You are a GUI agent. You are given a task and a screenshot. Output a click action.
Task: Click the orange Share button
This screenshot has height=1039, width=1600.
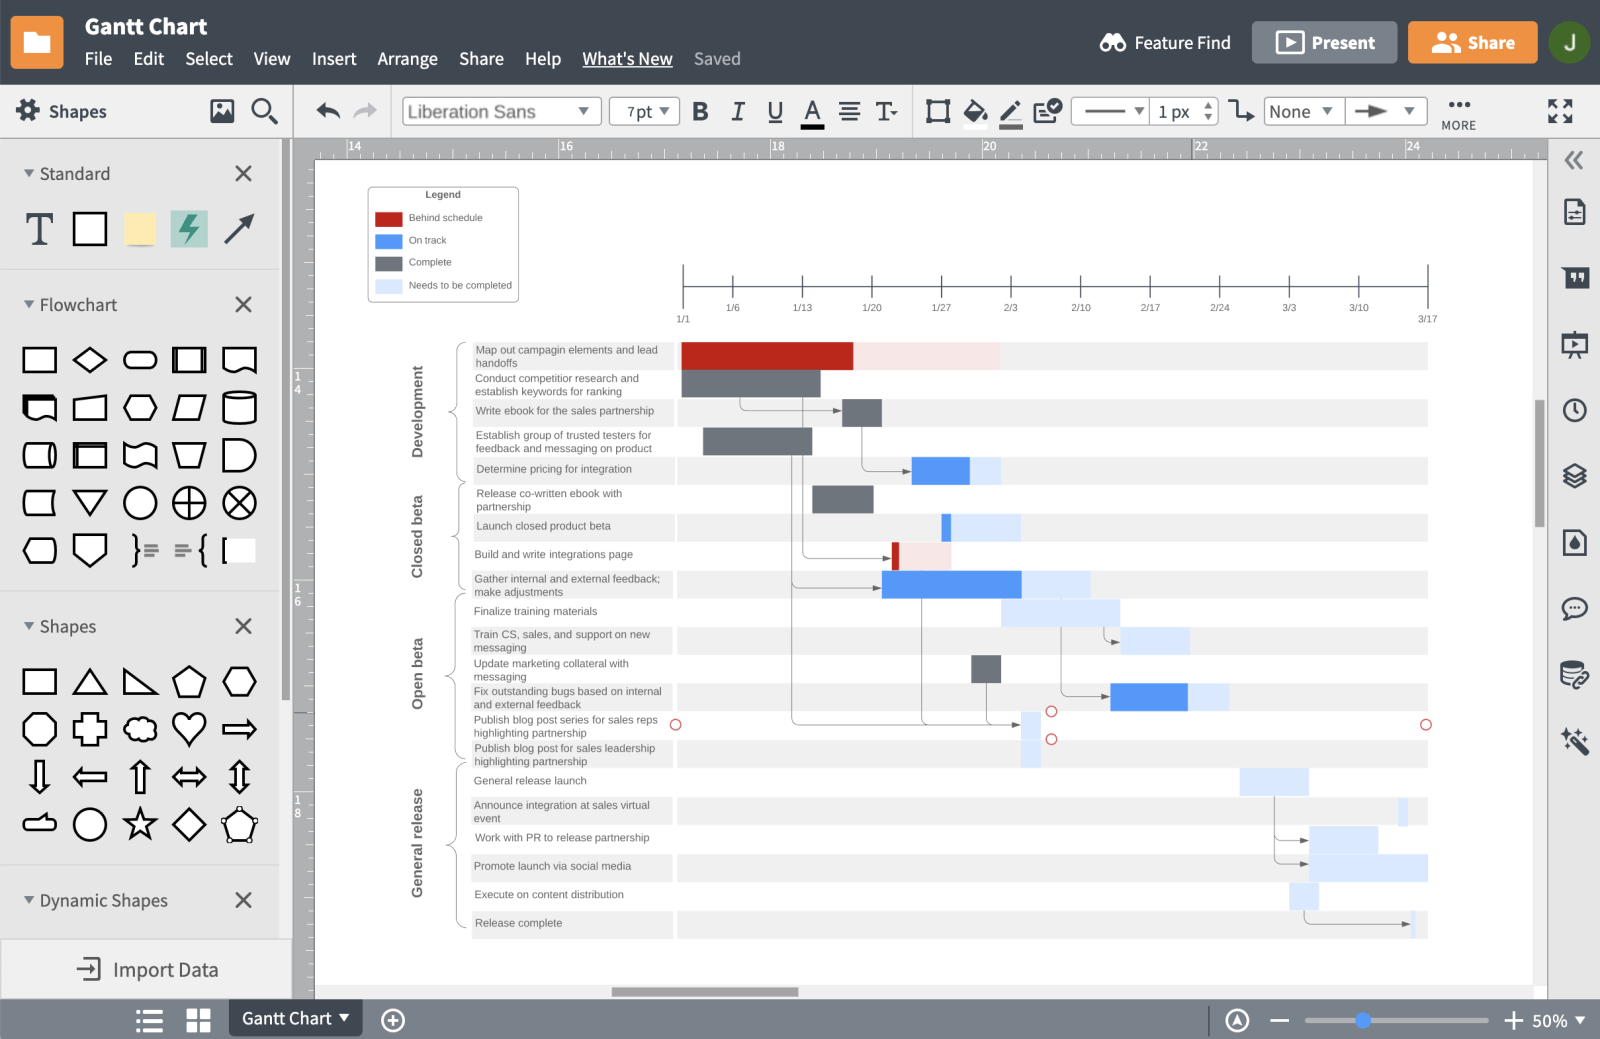(x=1472, y=43)
